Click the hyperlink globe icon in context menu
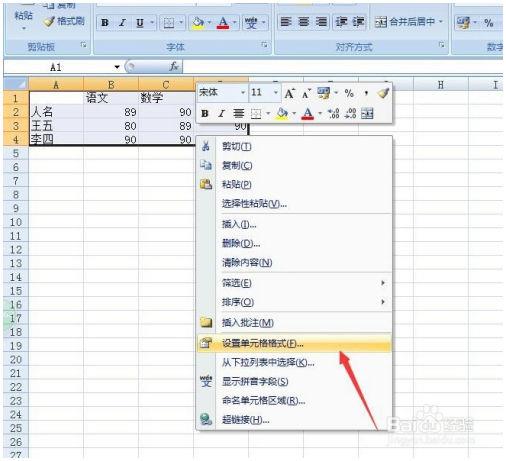Viewport: 506px width, 461px height. click(x=206, y=419)
